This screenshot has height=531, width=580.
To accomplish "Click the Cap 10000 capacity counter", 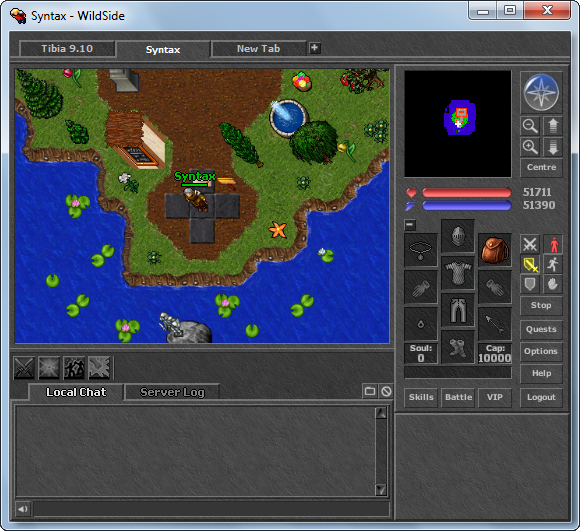I will coord(495,354).
